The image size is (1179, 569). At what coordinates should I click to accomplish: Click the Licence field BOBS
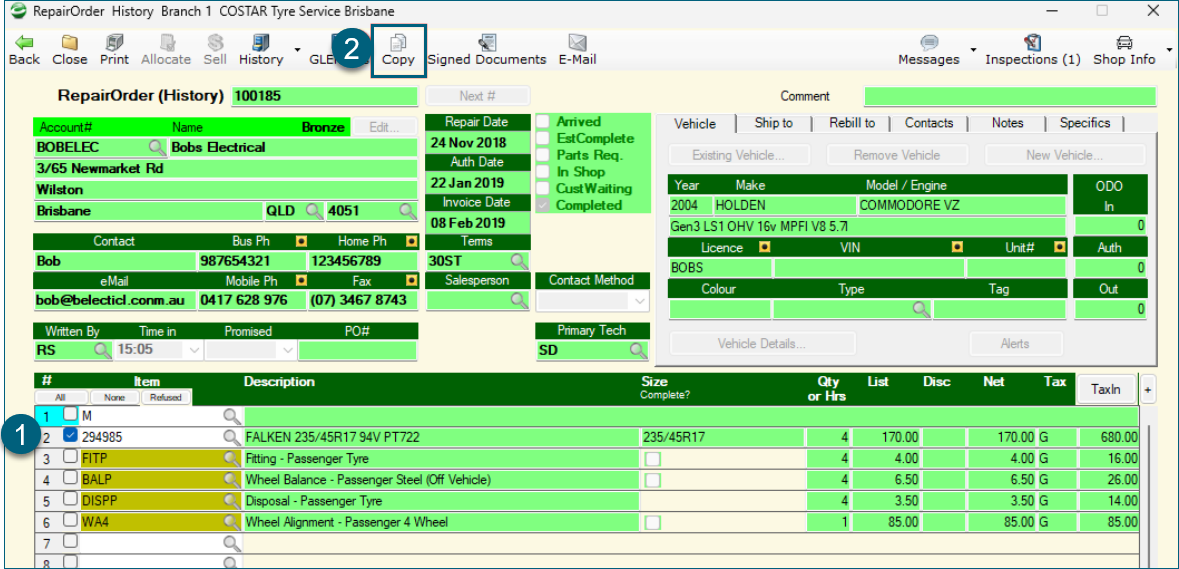tap(720, 267)
